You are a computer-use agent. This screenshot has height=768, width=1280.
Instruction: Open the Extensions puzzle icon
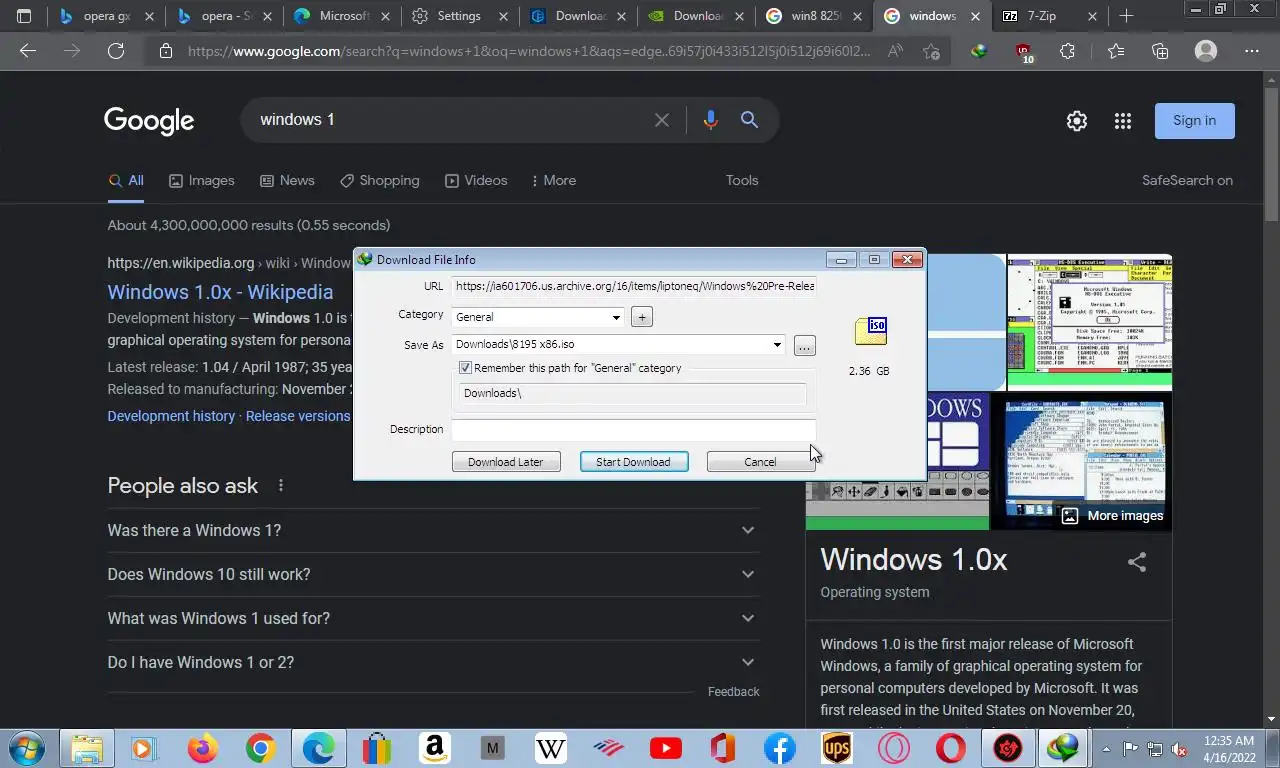[1067, 51]
